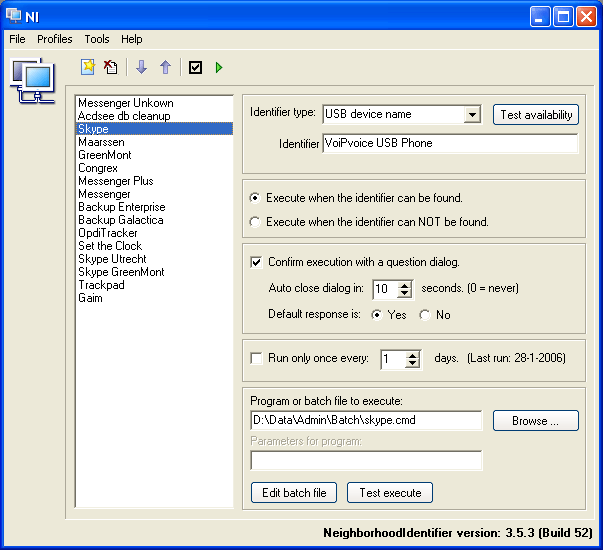Click the Identifier text field
Image resolution: width=603 pixels, height=550 pixels.
[x=450, y=143]
